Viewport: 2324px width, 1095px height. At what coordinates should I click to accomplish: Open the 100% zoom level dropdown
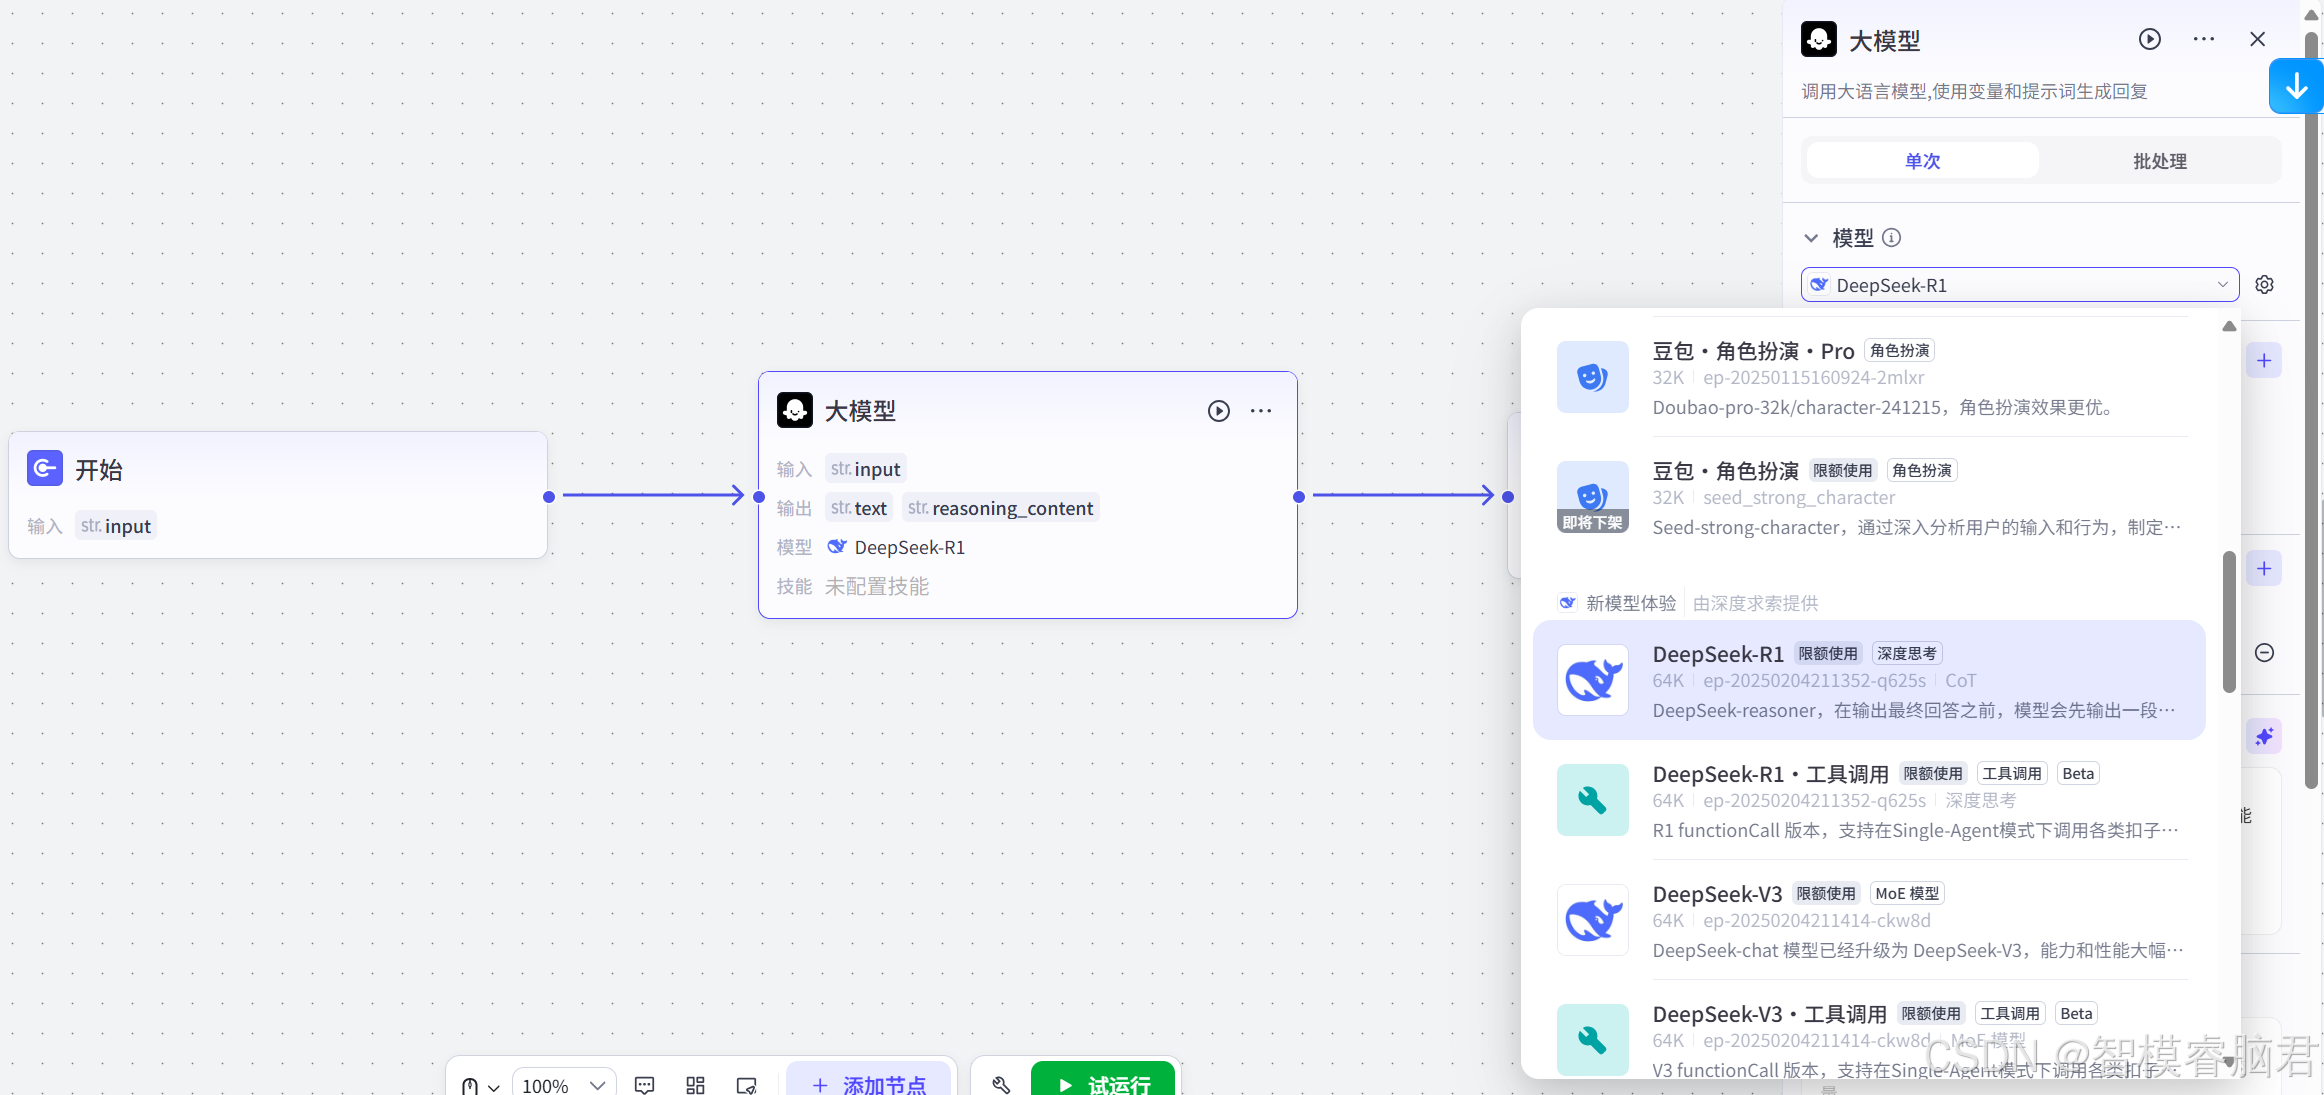coord(564,1084)
